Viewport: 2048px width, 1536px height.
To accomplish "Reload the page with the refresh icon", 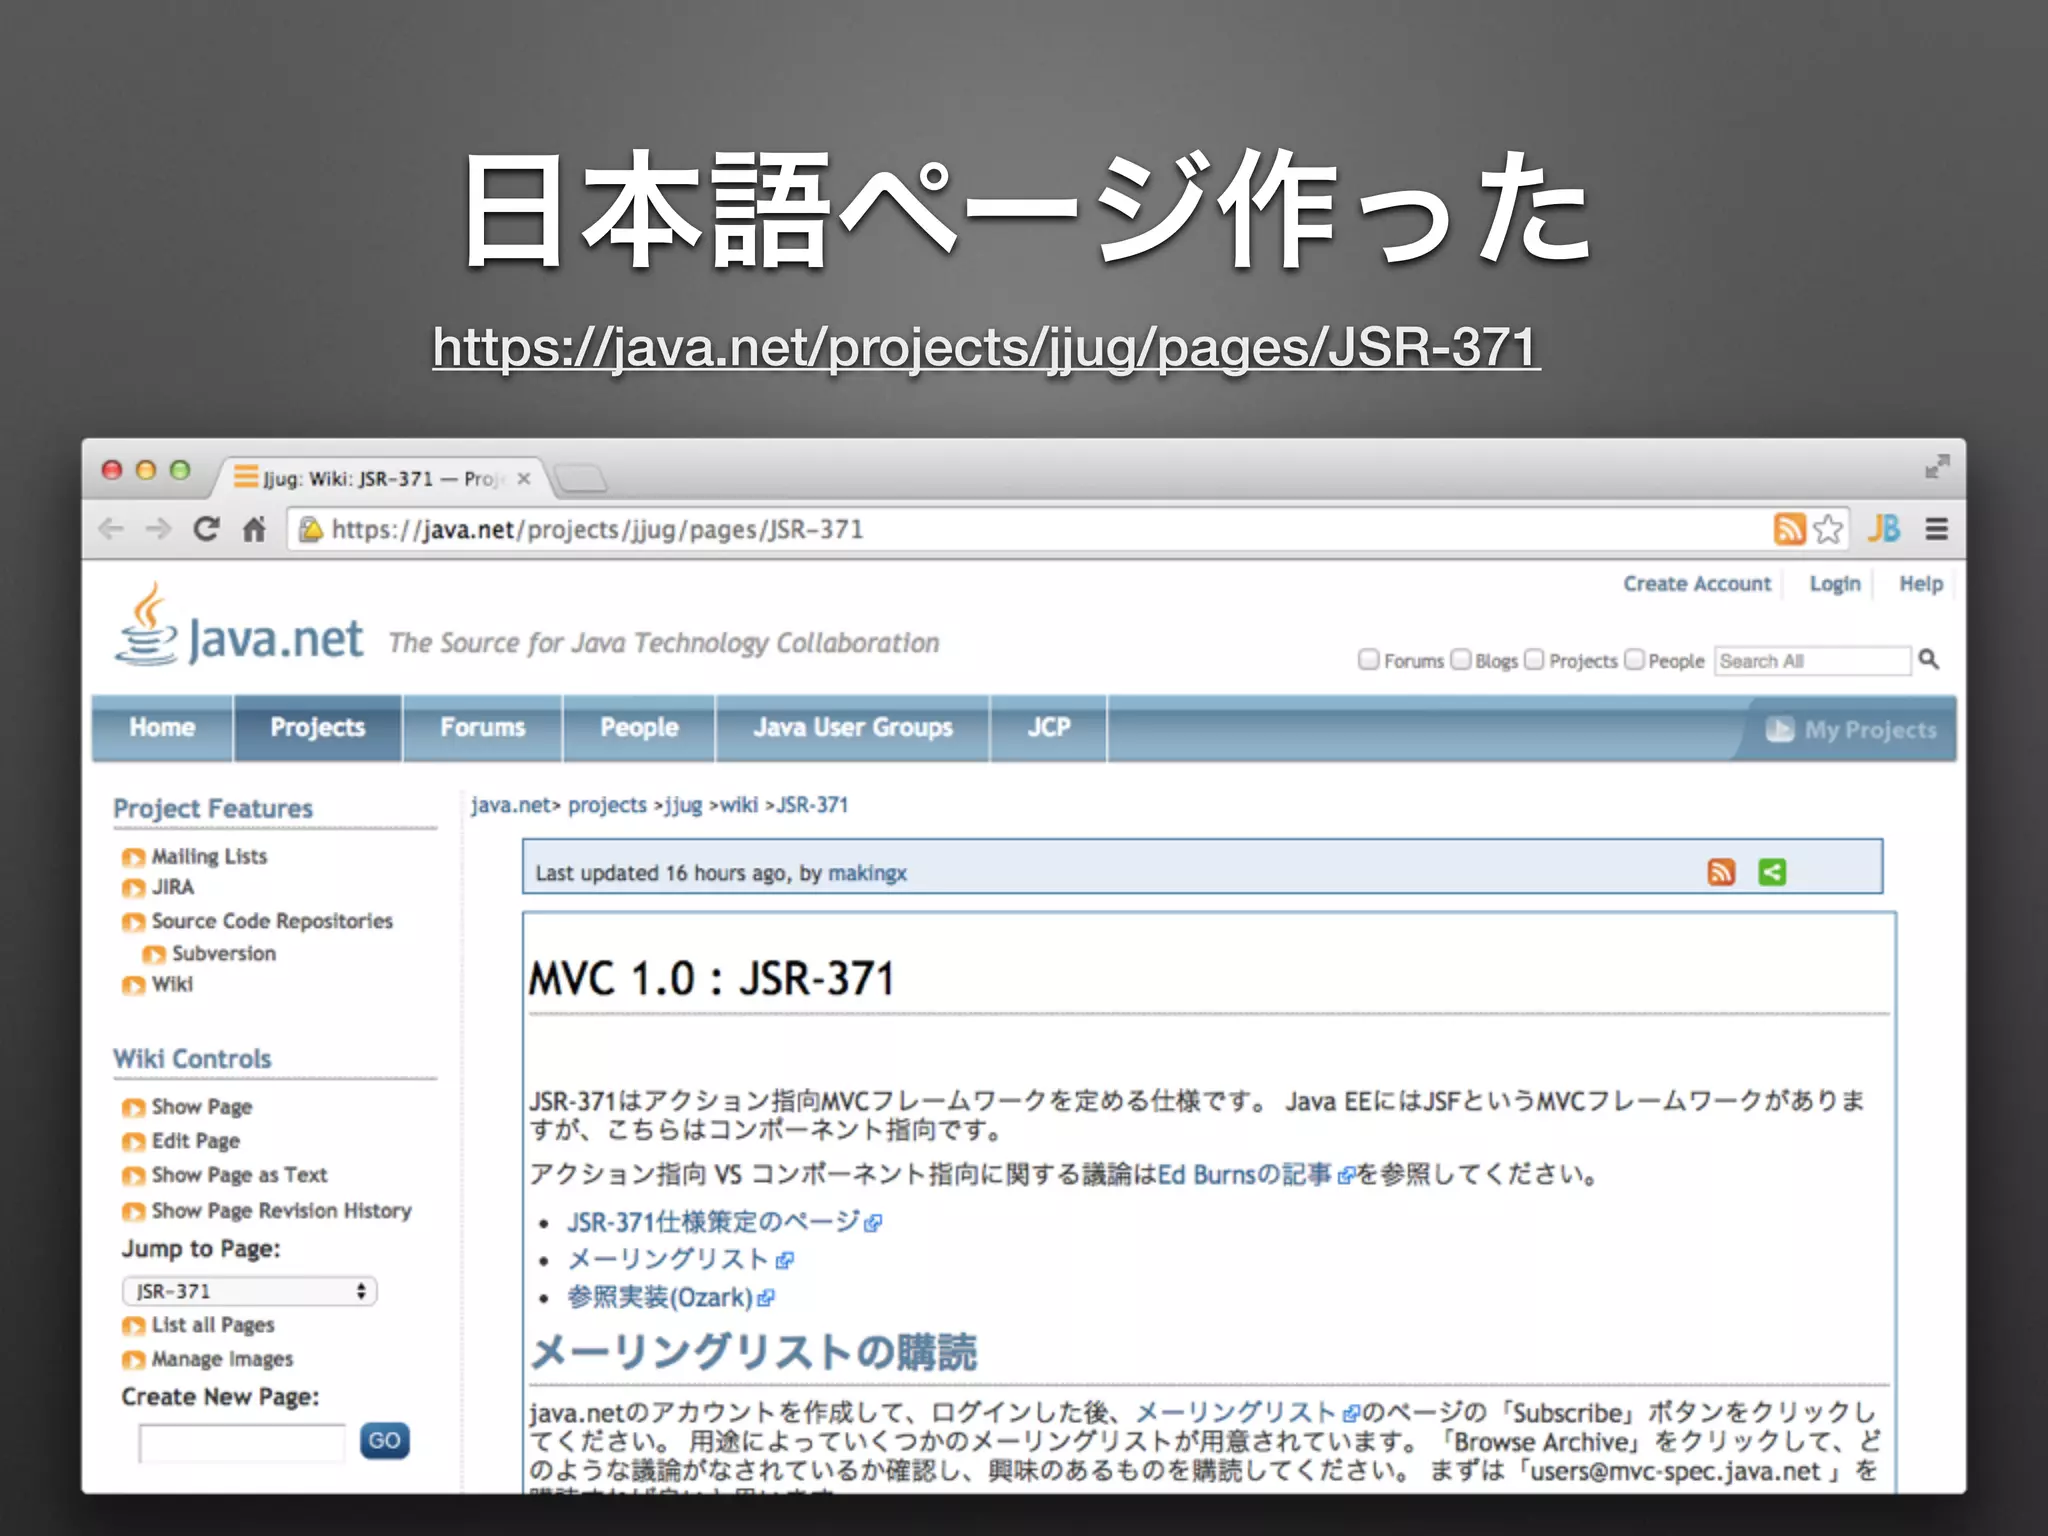I will (x=206, y=529).
